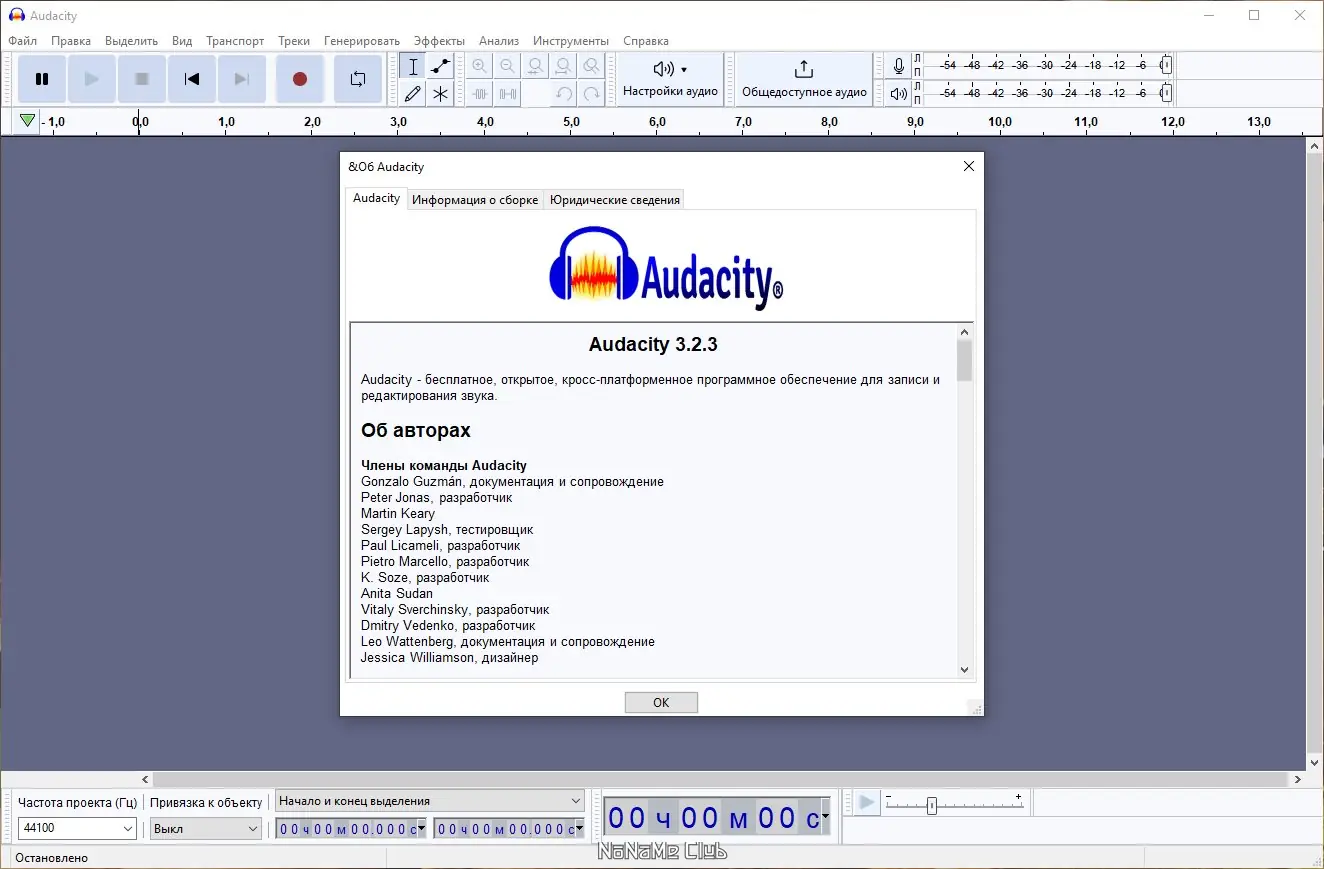Click the green triangle timeline options button
This screenshot has height=869, width=1324.
tap(27, 122)
